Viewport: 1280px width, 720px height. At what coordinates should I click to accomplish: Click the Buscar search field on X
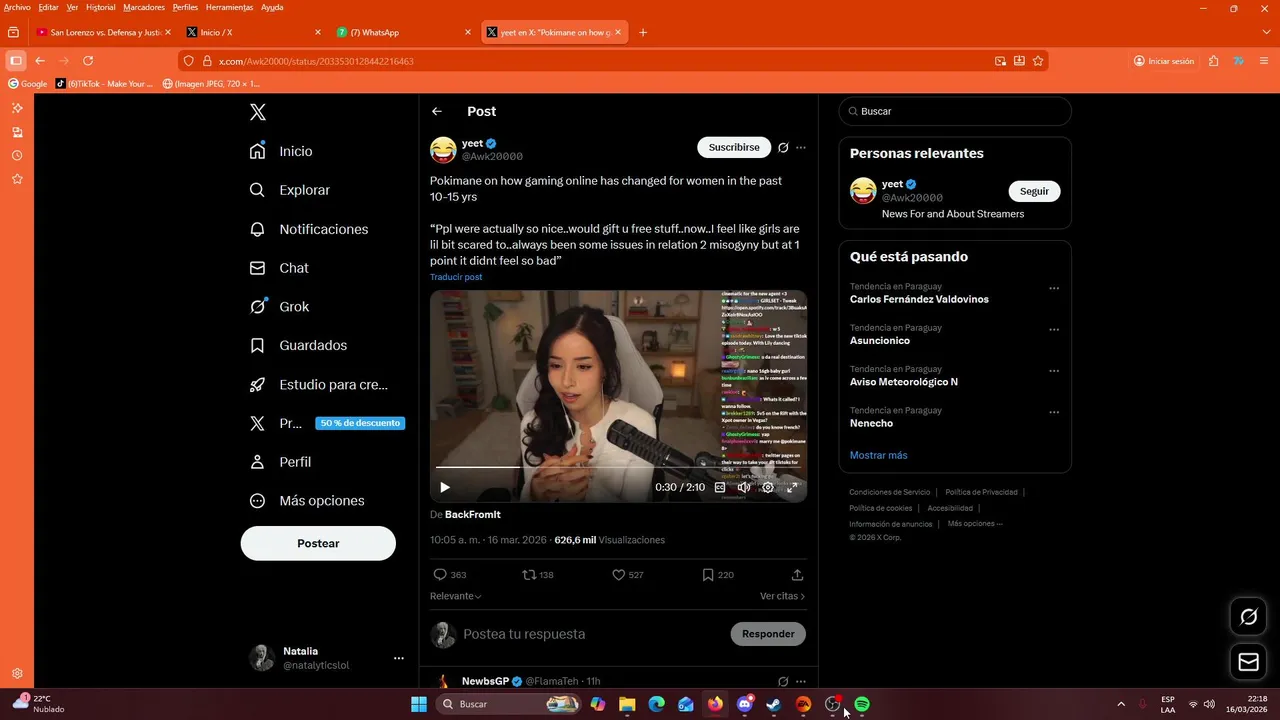[955, 111]
